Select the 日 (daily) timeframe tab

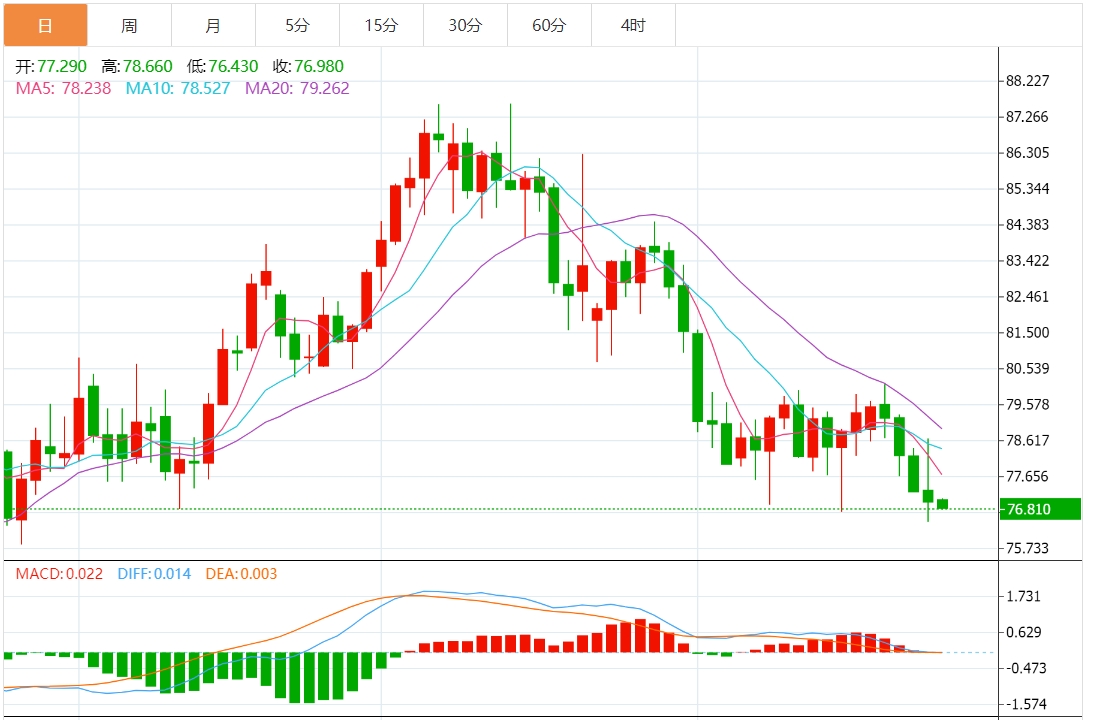tap(45, 26)
